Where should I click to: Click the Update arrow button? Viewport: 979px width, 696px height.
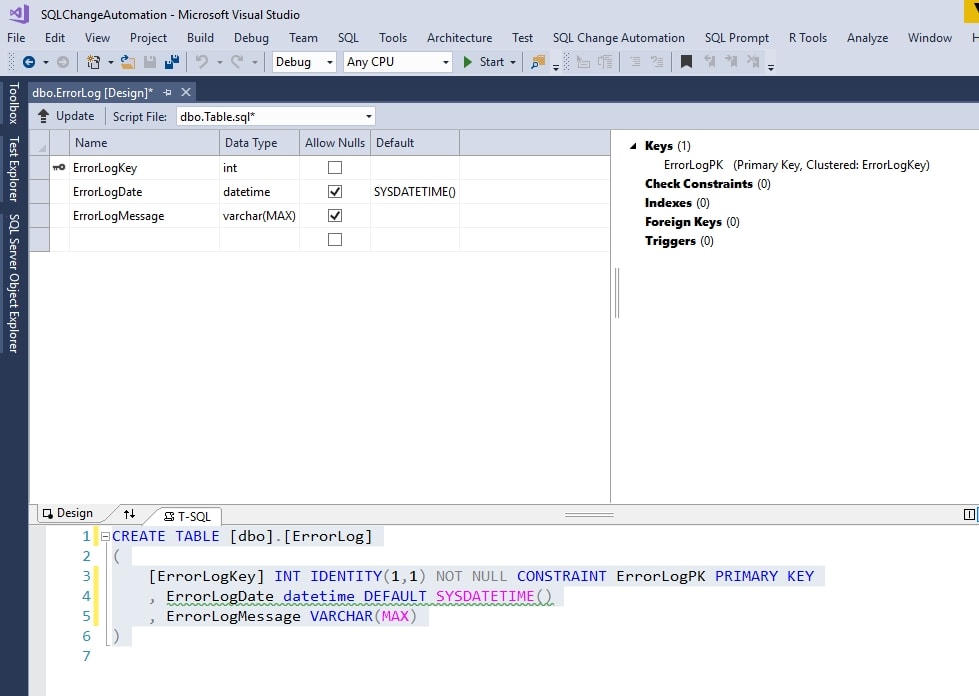click(x=66, y=116)
